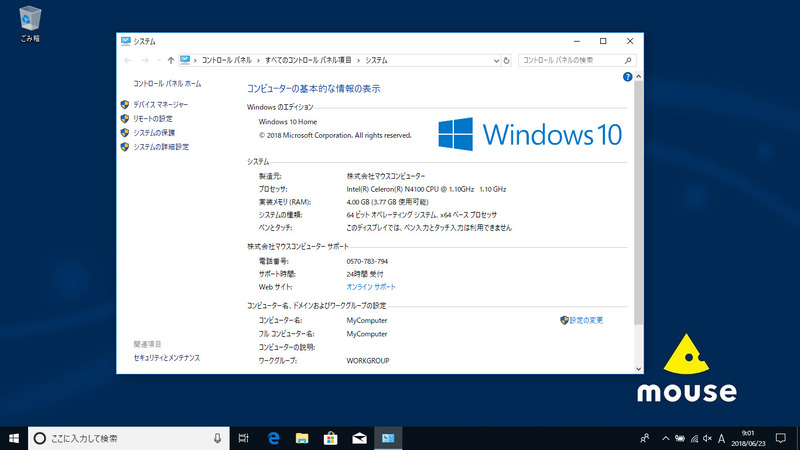Image resolution: width=800 pixels, height=450 pixels.
Task: Click scrollbar down arrow in System window
Action: [638, 369]
